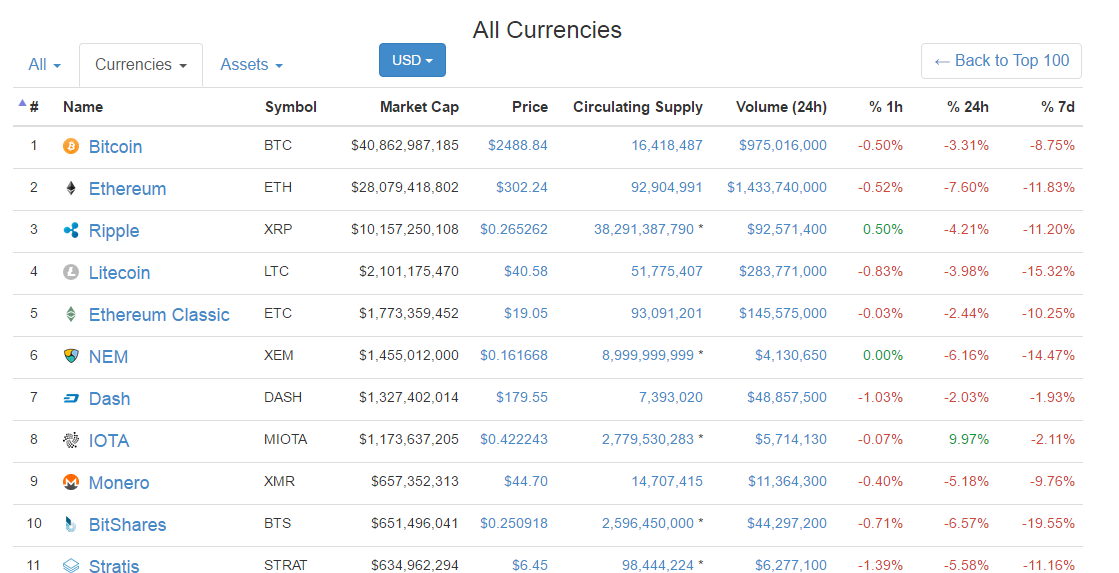The height and width of the screenshot is (573, 1119).
Task: Click the Ethereum Classic logo icon
Action: 71,314
